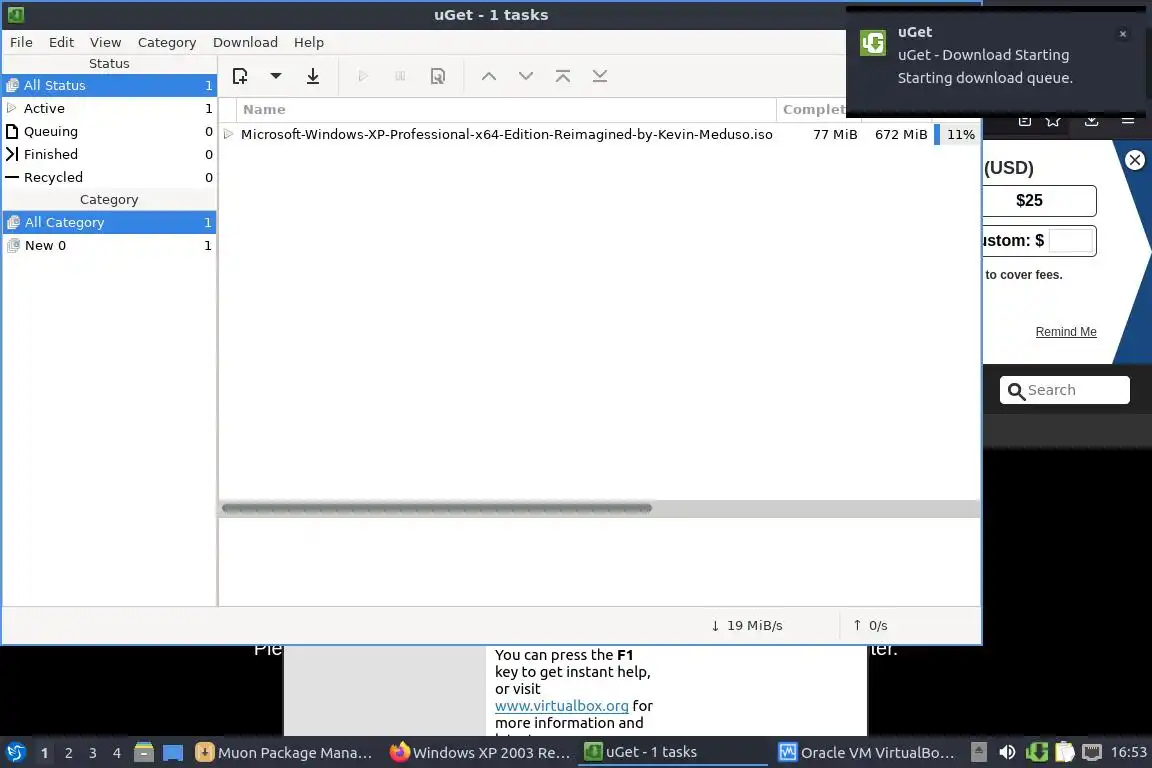Select All Status in the sidebar
The width and height of the screenshot is (1152, 768).
(x=109, y=85)
